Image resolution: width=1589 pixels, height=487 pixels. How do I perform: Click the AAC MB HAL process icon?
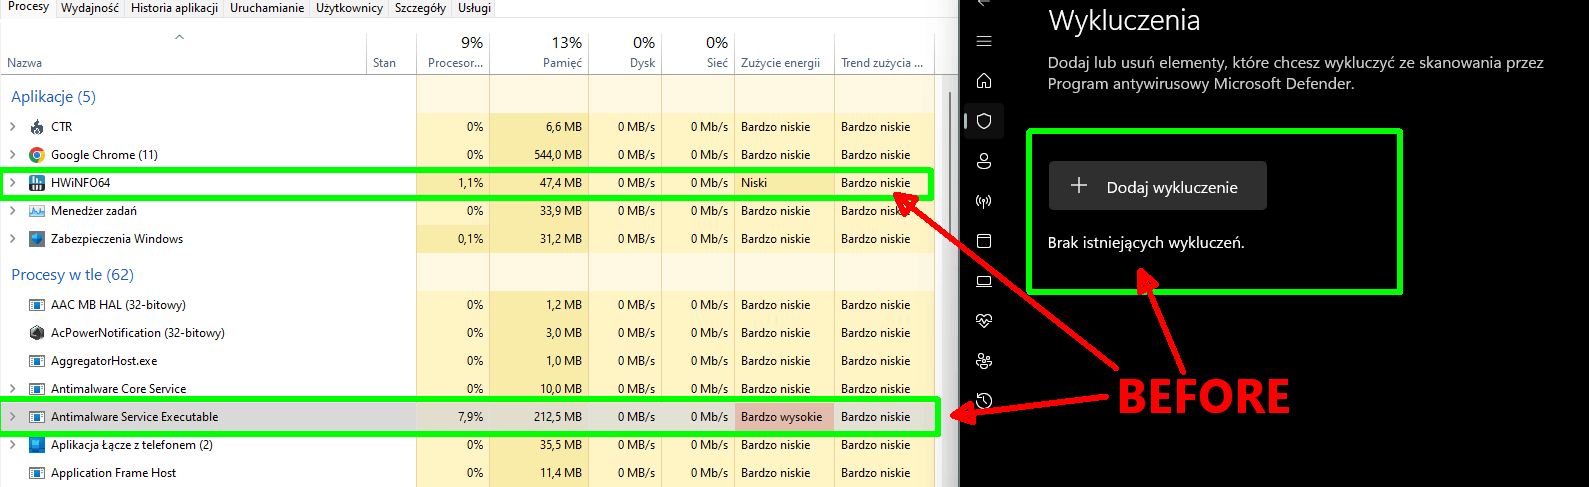click(x=37, y=305)
